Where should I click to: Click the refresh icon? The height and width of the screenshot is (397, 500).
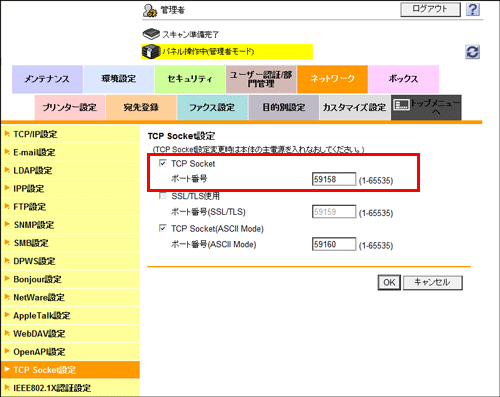(472, 52)
